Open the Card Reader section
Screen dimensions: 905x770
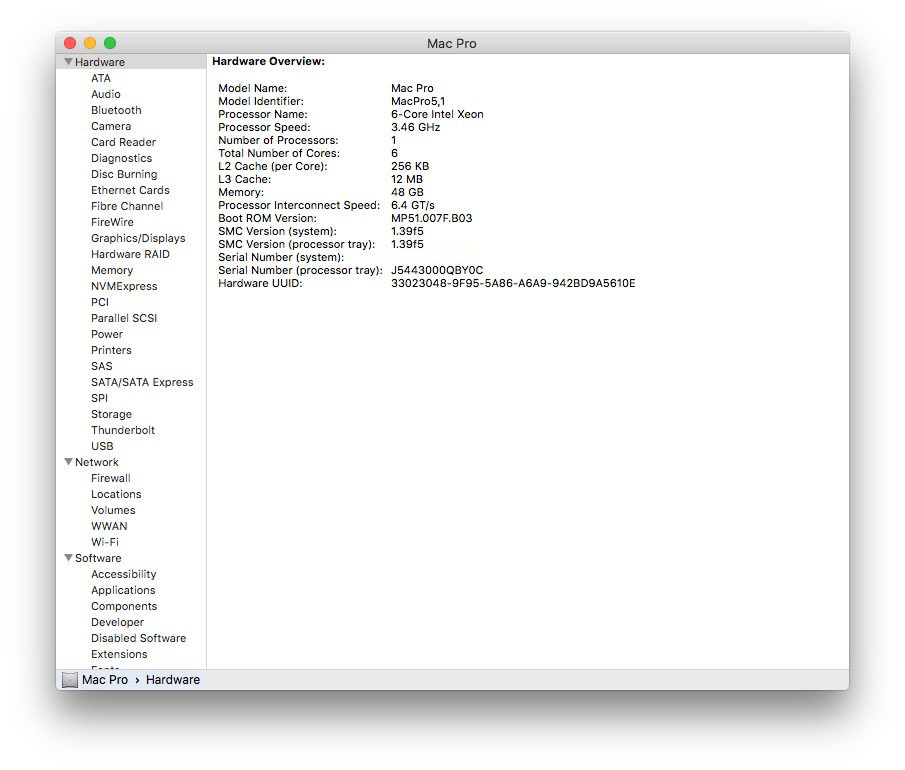click(124, 142)
